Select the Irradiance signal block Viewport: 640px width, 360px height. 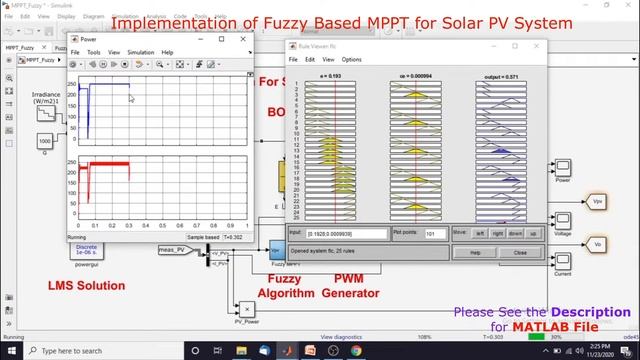click(x=46, y=113)
